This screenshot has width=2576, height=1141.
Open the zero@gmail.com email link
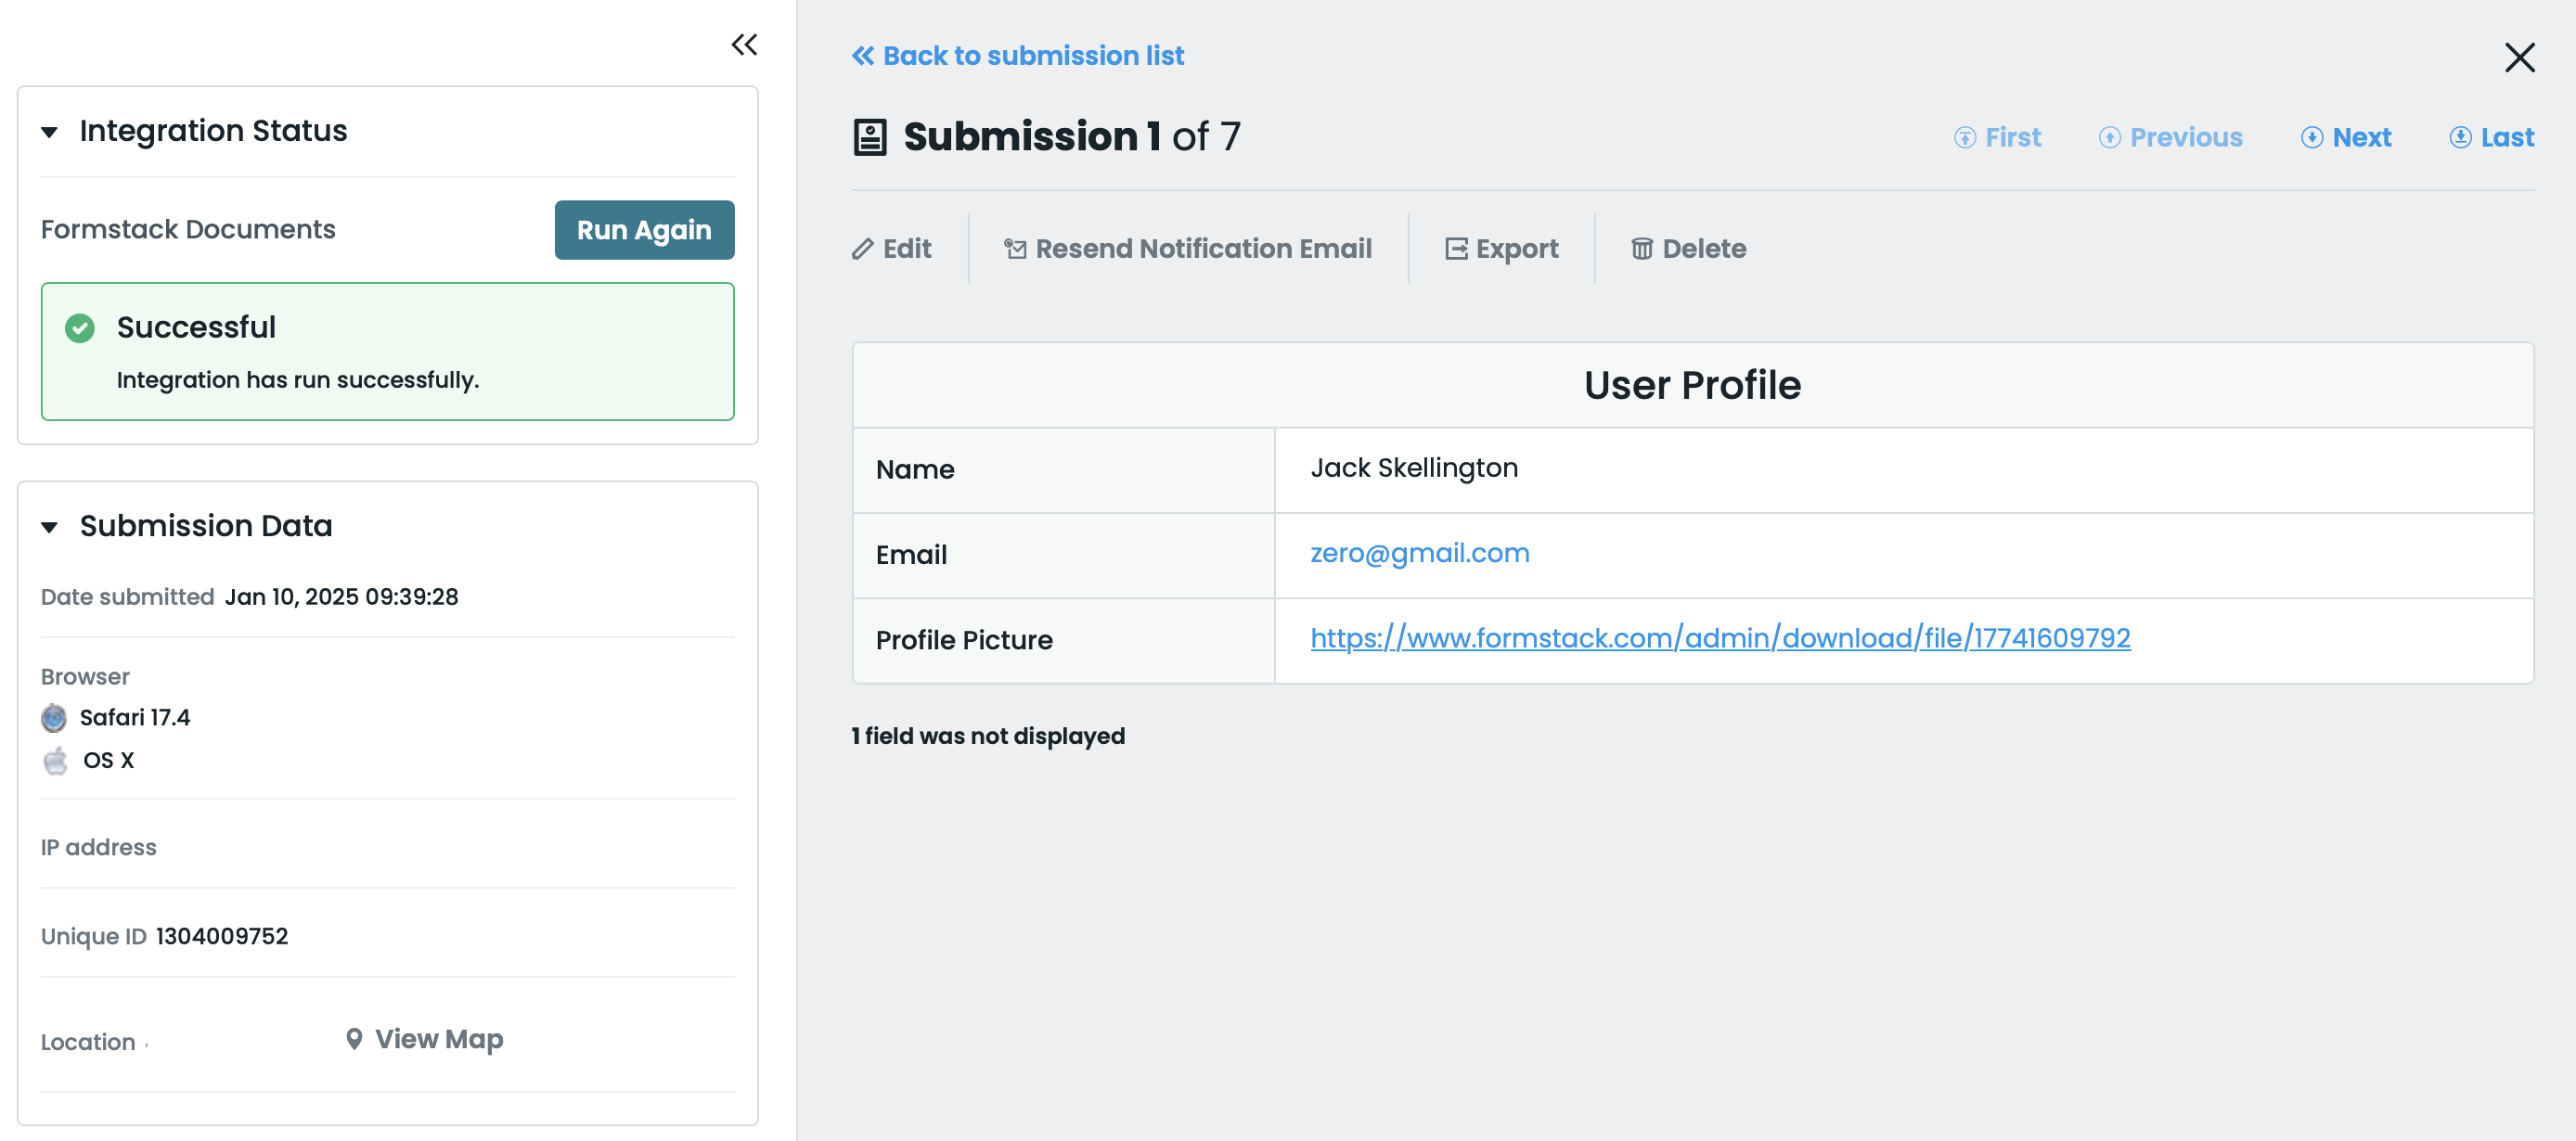click(1419, 553)
